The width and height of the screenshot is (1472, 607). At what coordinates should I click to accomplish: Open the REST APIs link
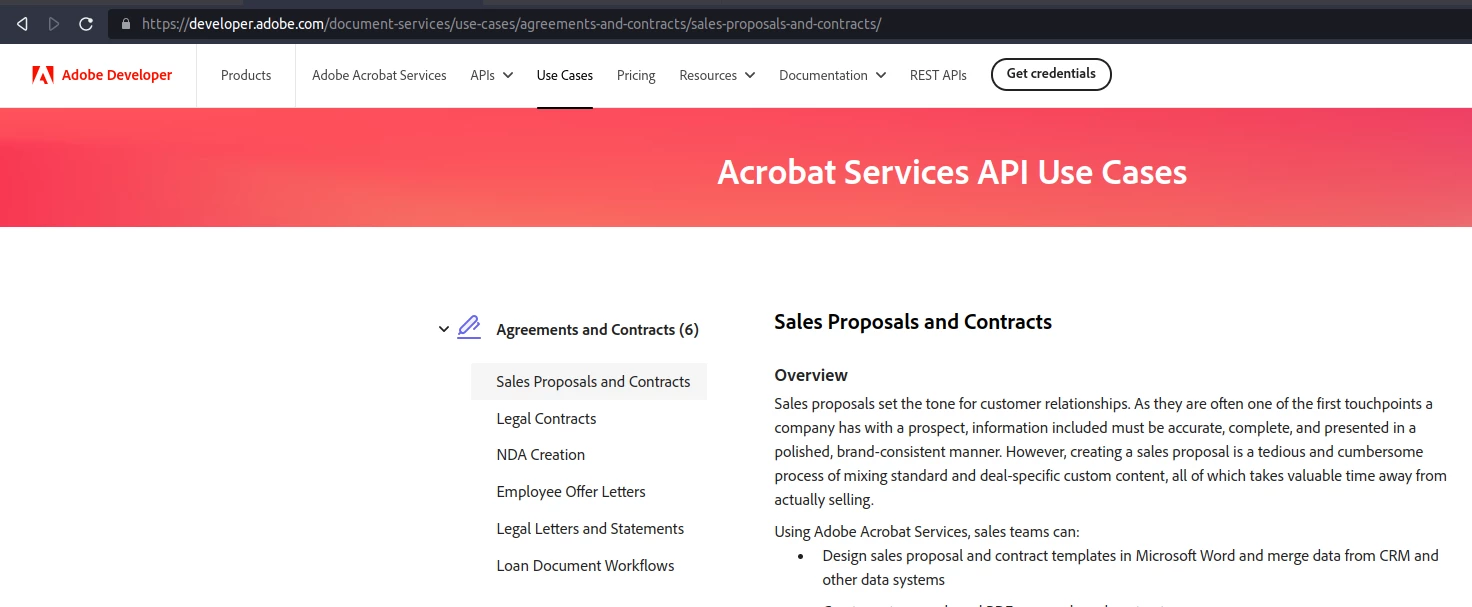938,75
